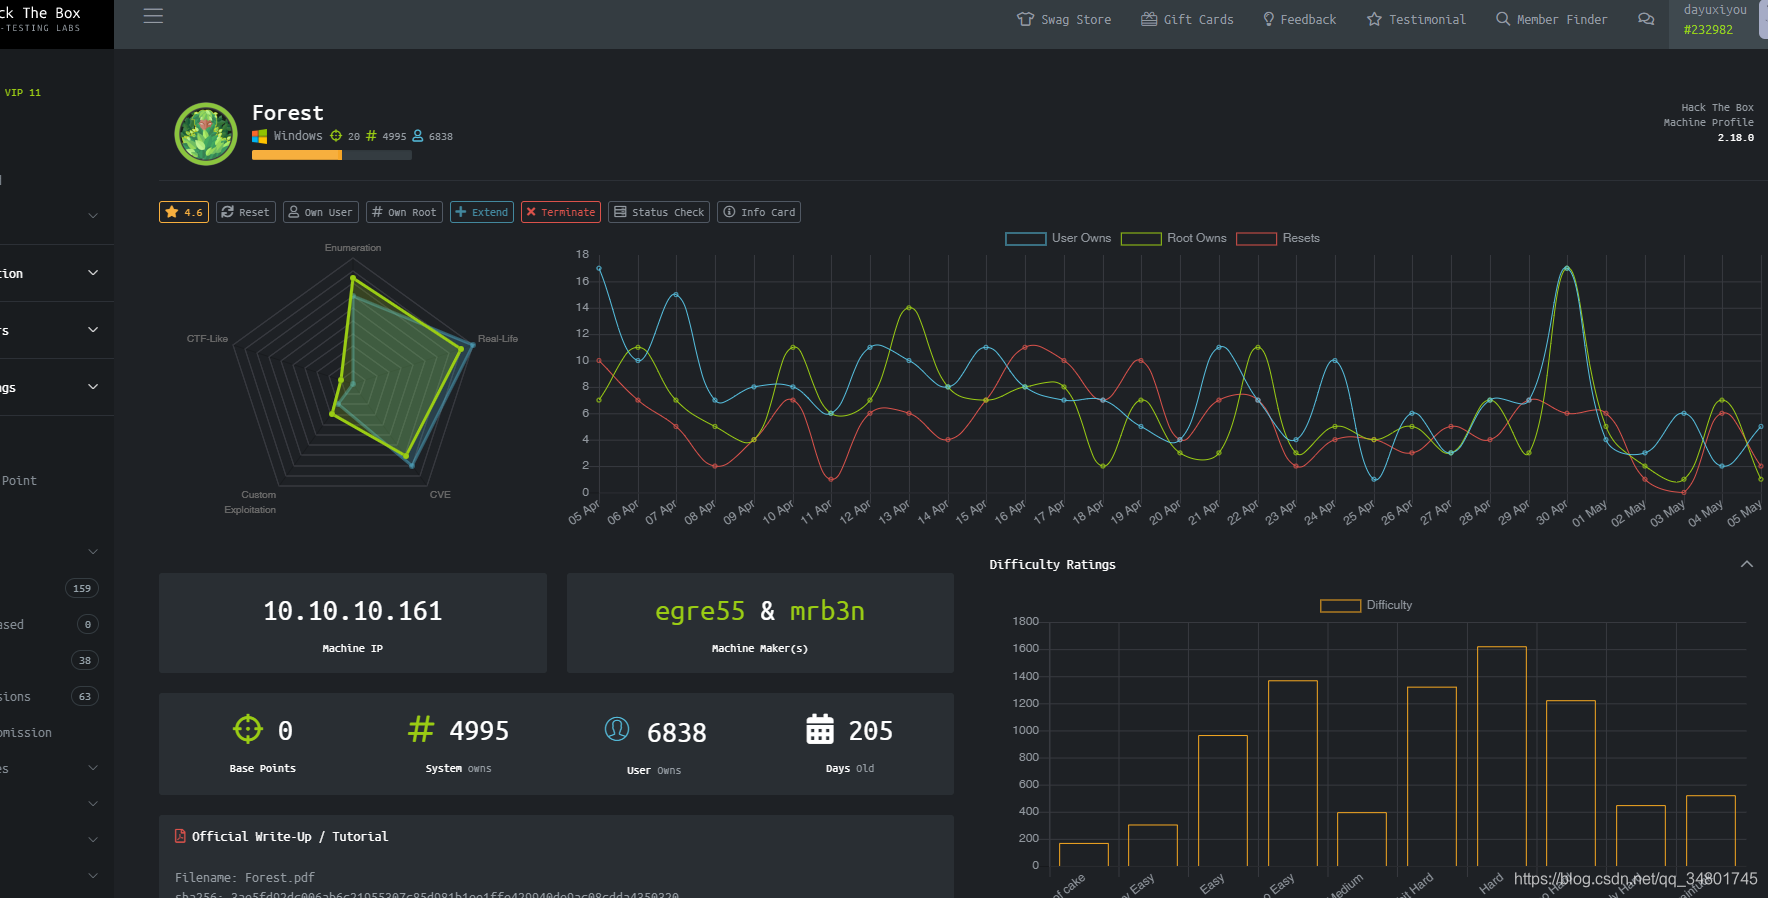1768x898 pixels.
Task: Open Member Finder search
Action: 1552,19
